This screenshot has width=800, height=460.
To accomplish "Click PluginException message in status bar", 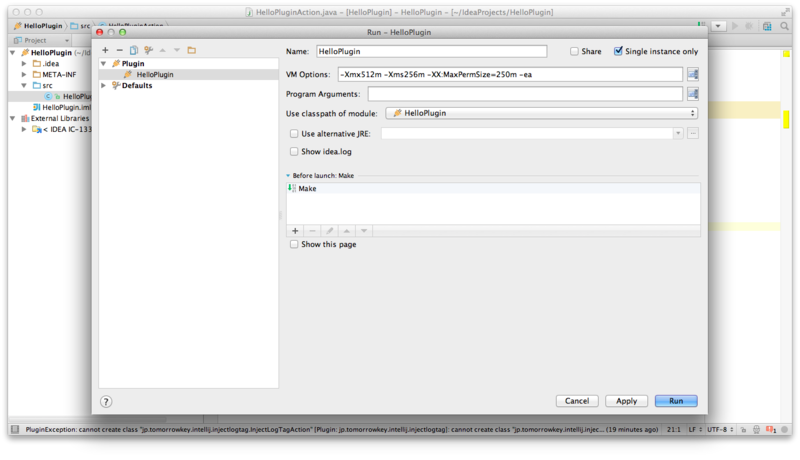I will 341,429.
